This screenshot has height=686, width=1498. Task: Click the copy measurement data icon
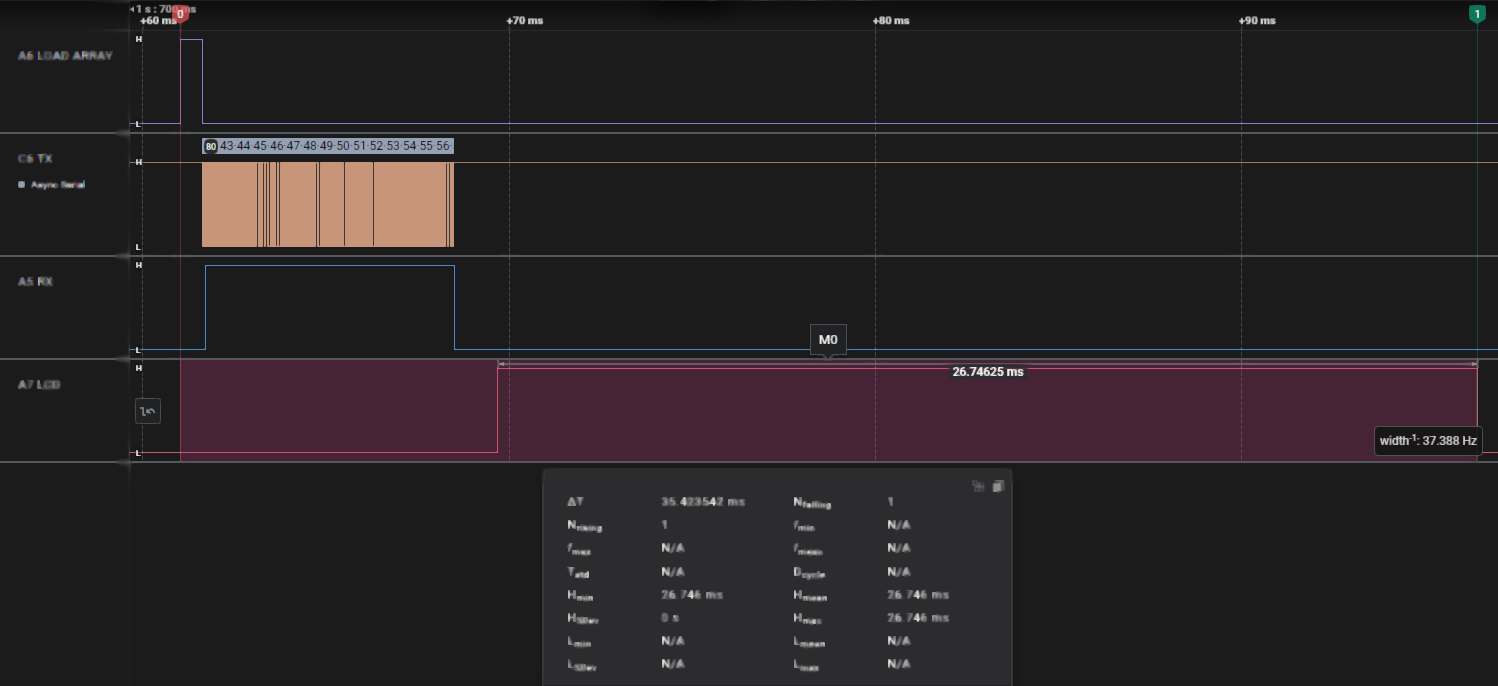[997, 486]
